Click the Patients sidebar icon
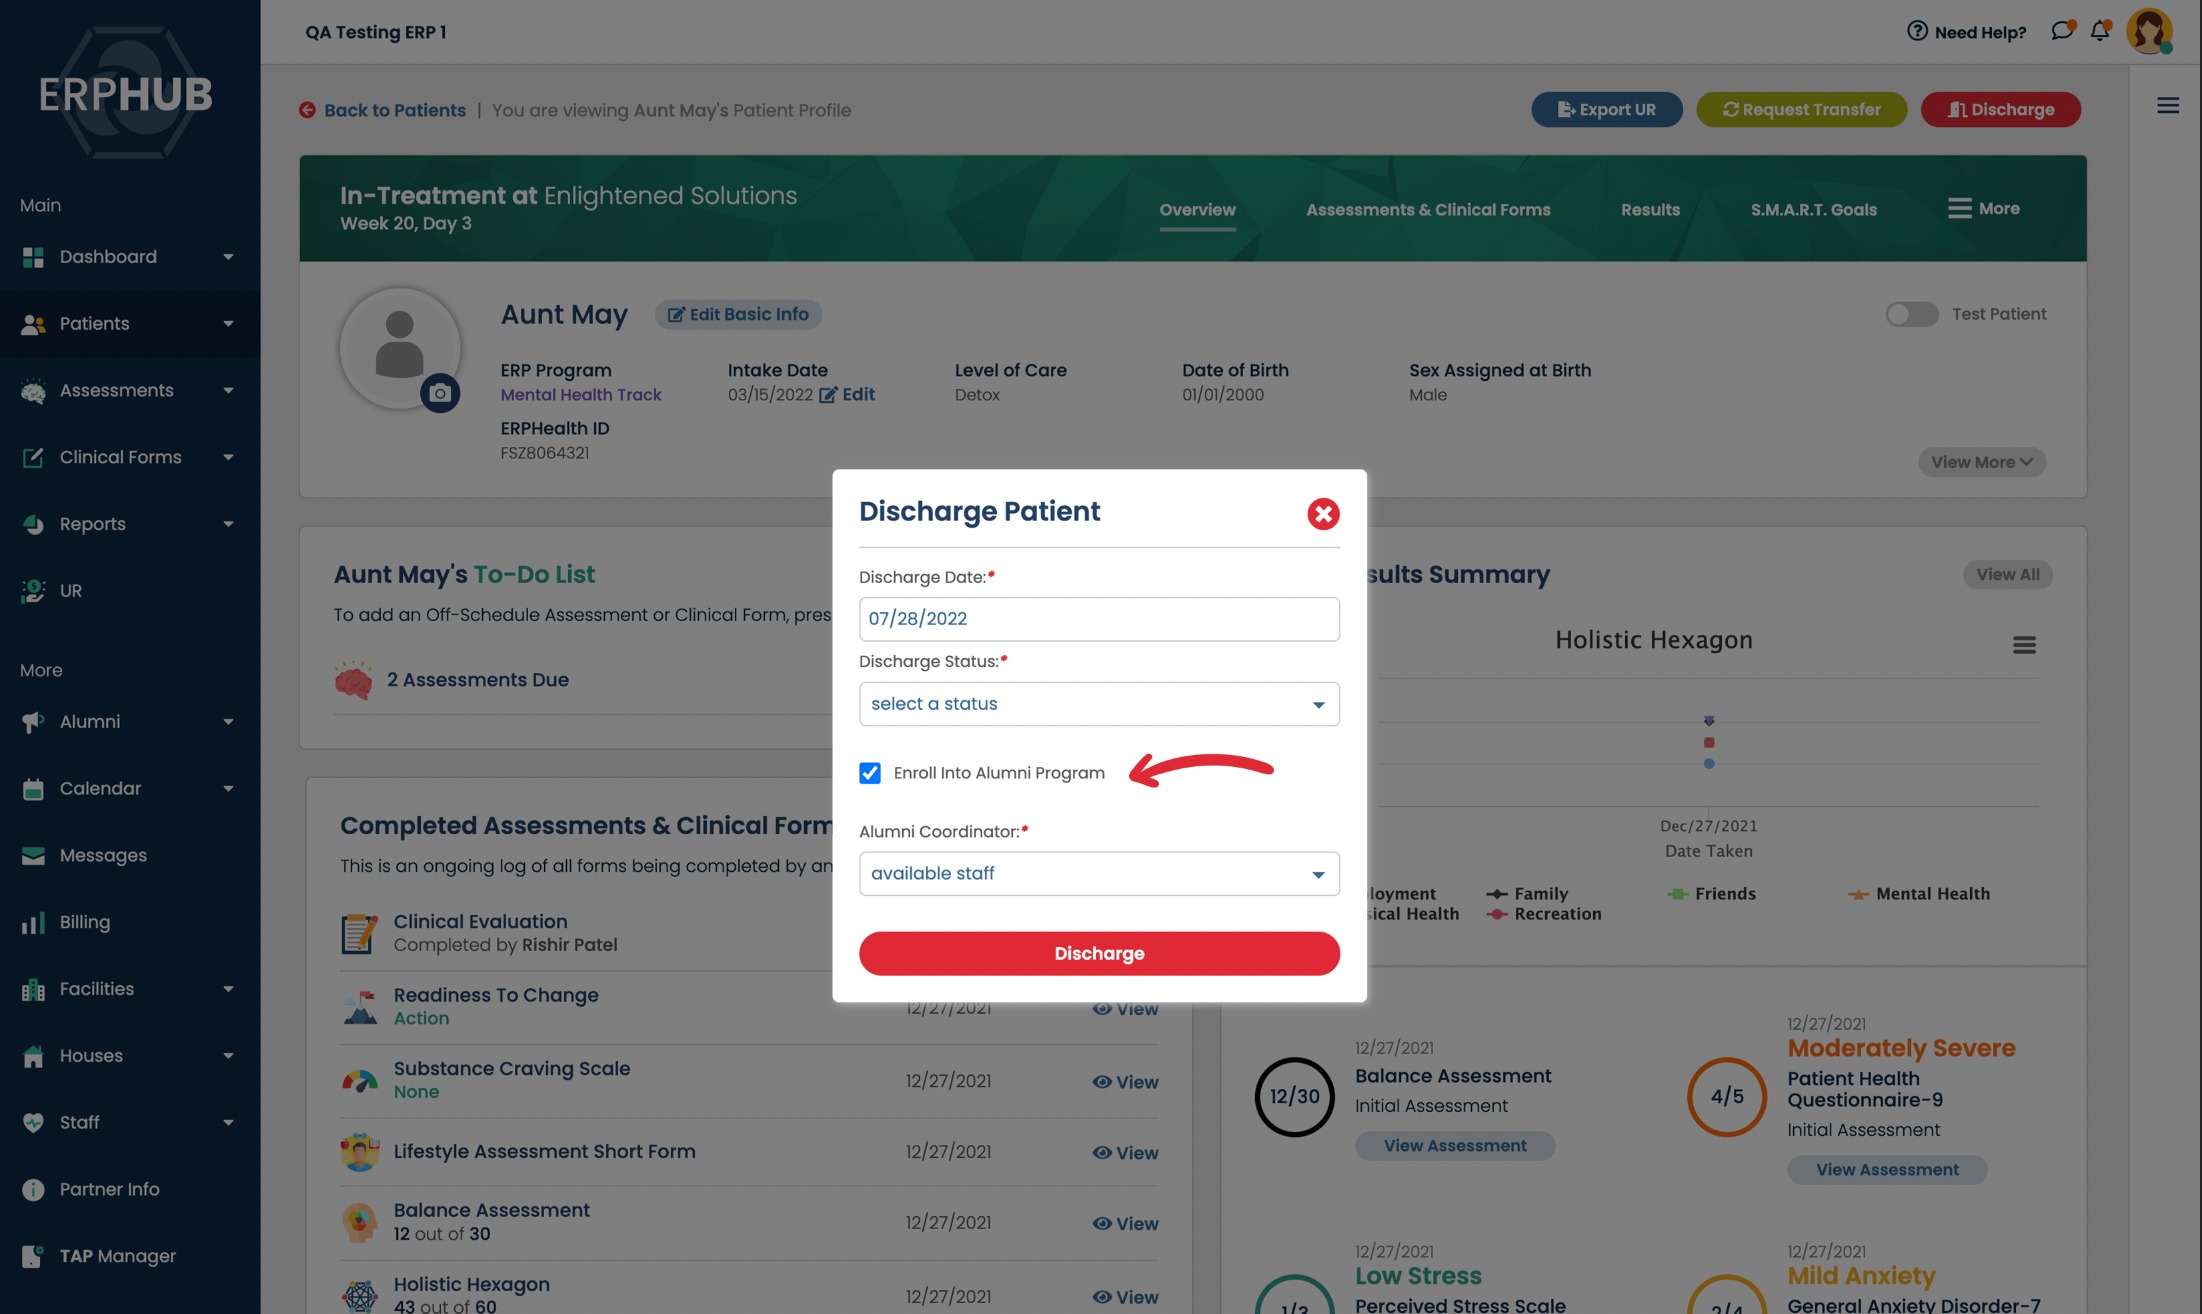Screen dimensions: 2202x1314 pyautogui.click(x=33, y=324)
